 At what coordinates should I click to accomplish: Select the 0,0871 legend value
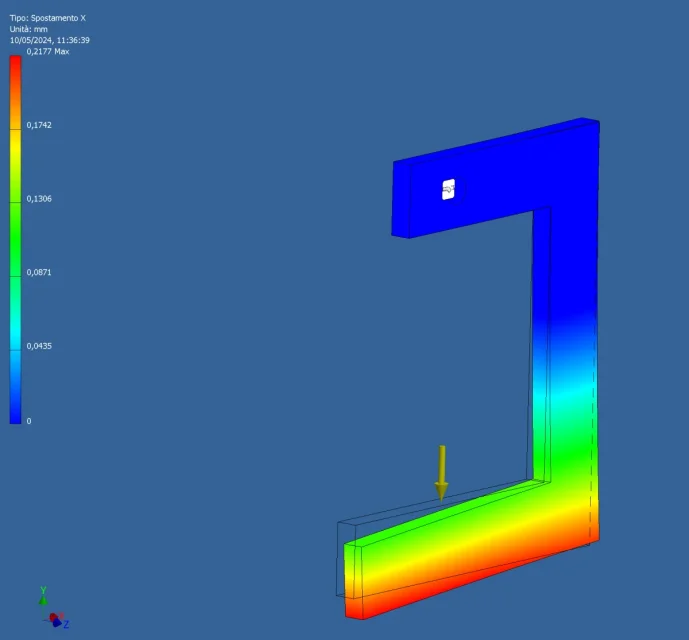[x=39, y=272]
